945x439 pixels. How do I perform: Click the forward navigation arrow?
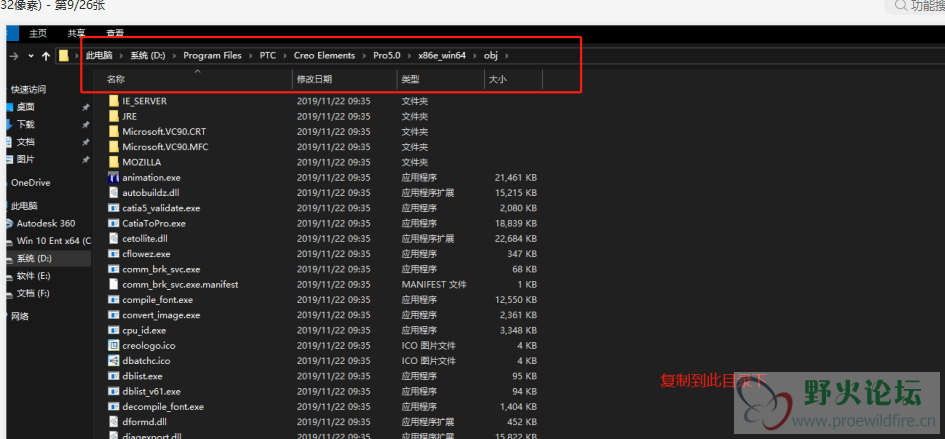[x=13, y=56]
